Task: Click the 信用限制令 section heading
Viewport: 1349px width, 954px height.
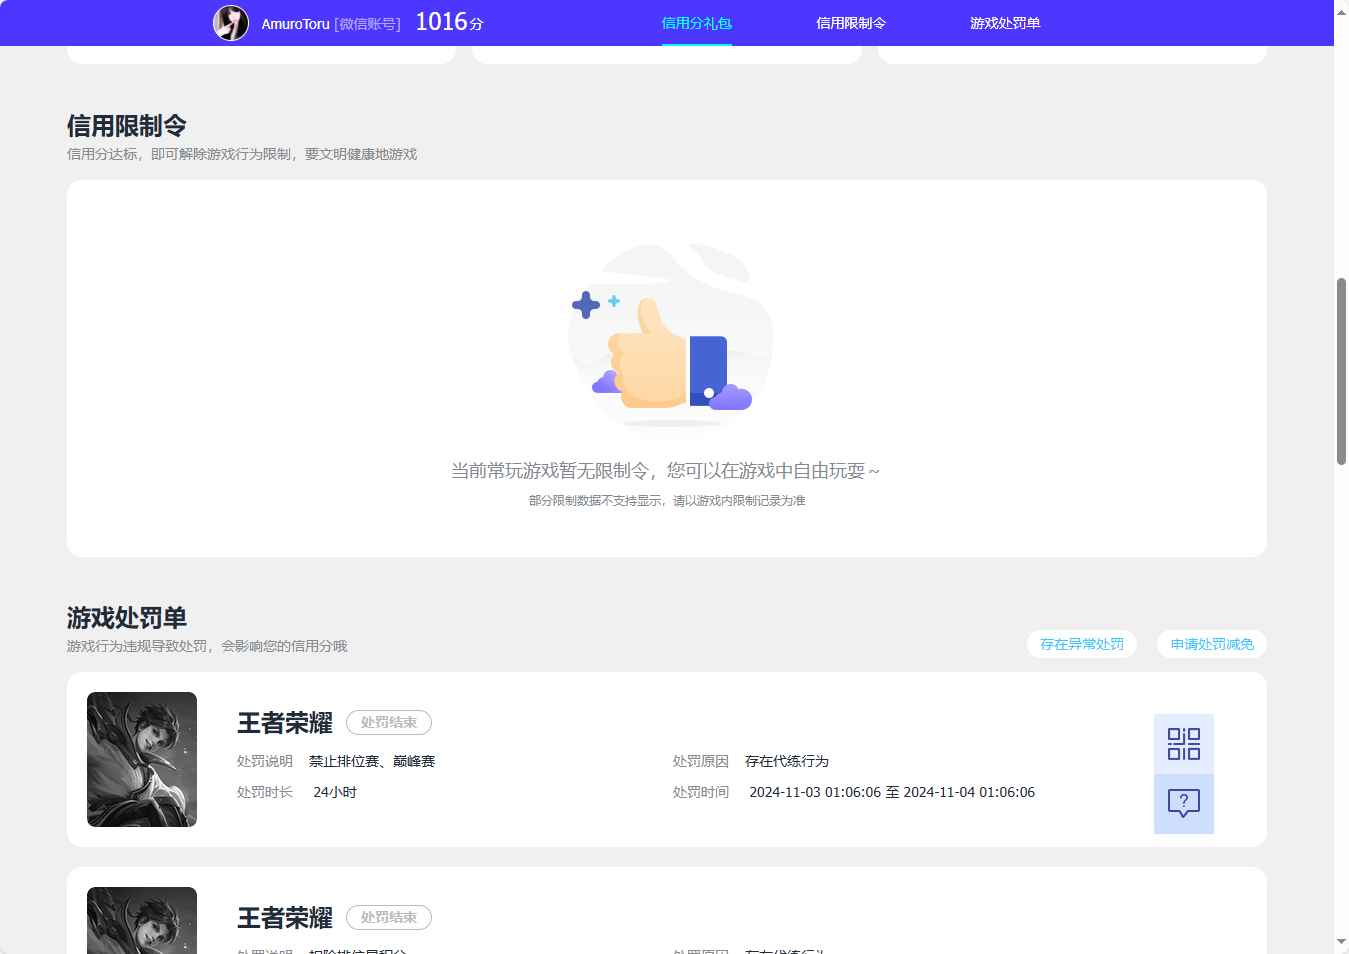Action: point(127,126)
